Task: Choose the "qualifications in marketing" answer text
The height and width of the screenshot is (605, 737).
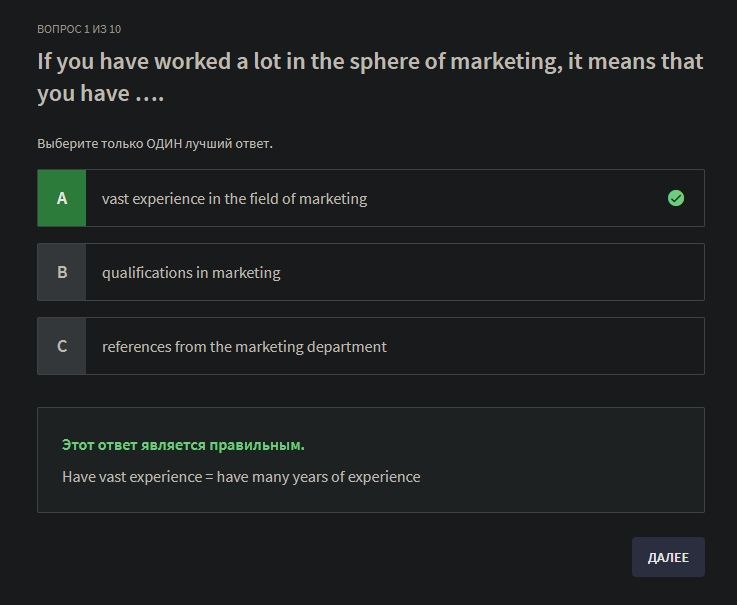Action: tap(191, 273)
